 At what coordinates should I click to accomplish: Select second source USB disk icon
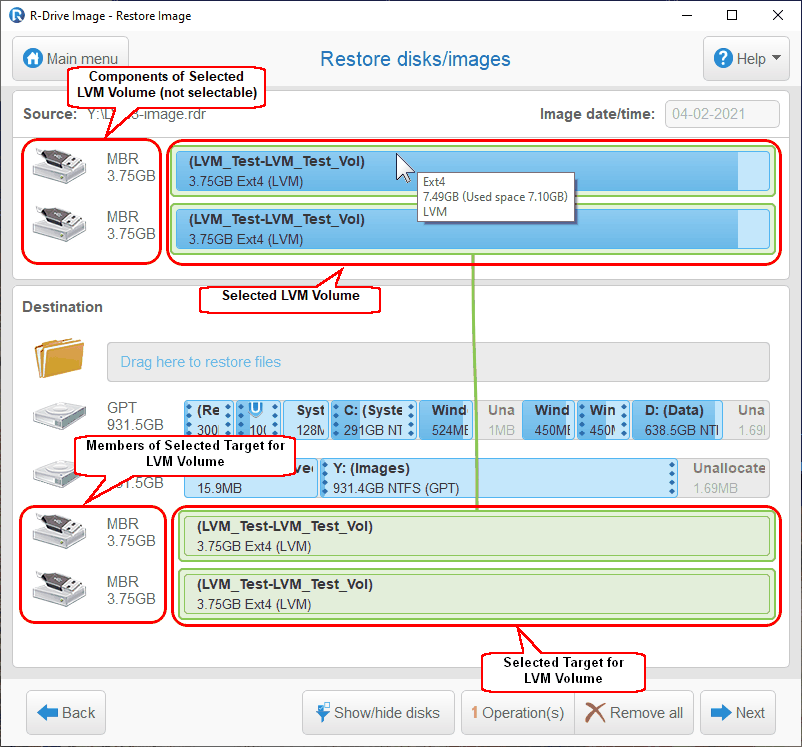coord(59,224)
